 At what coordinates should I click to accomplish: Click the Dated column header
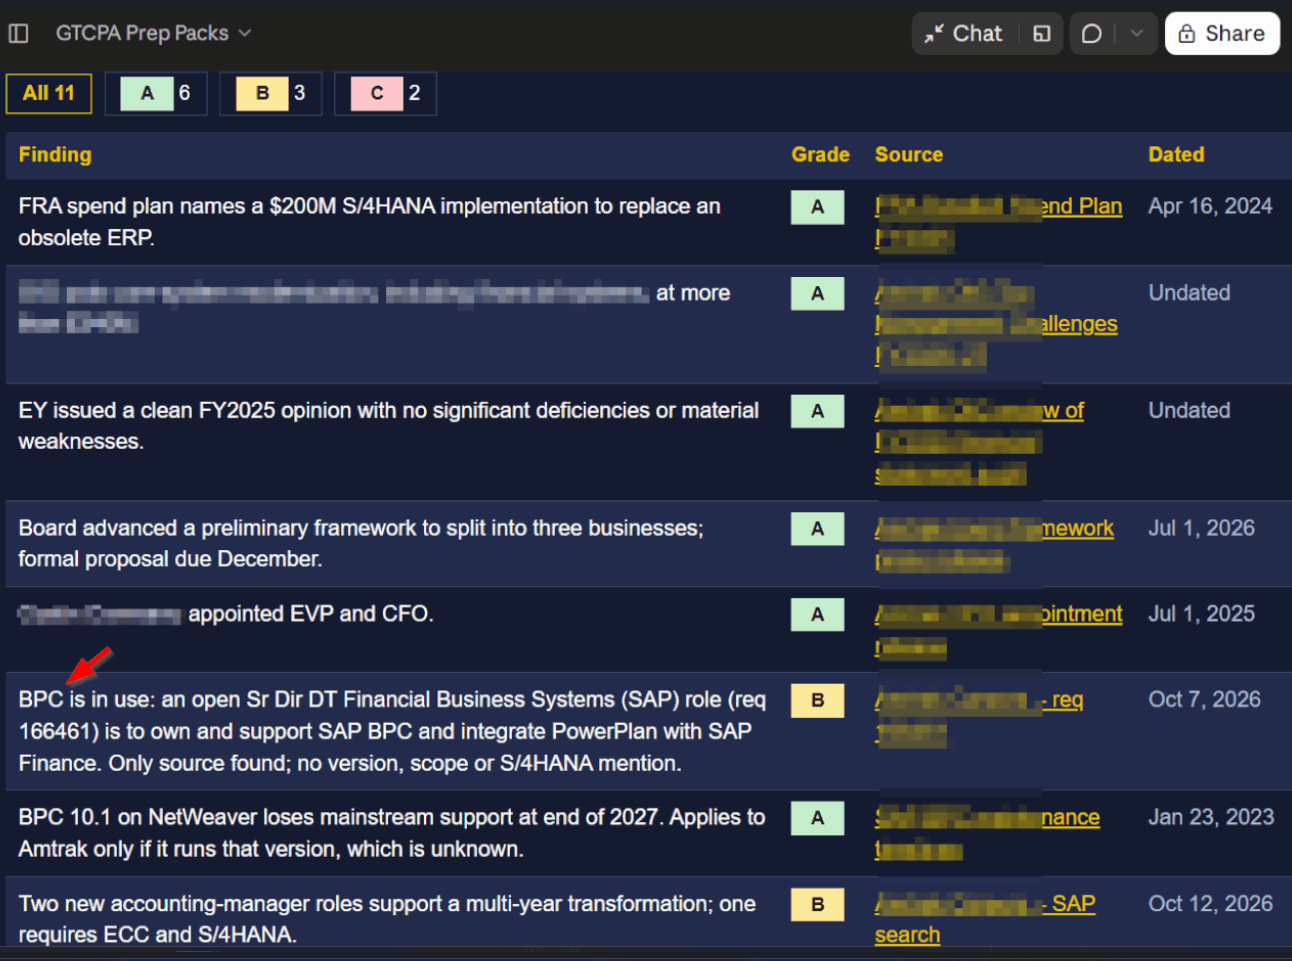pyautogui.click(x=1176, y=155)
